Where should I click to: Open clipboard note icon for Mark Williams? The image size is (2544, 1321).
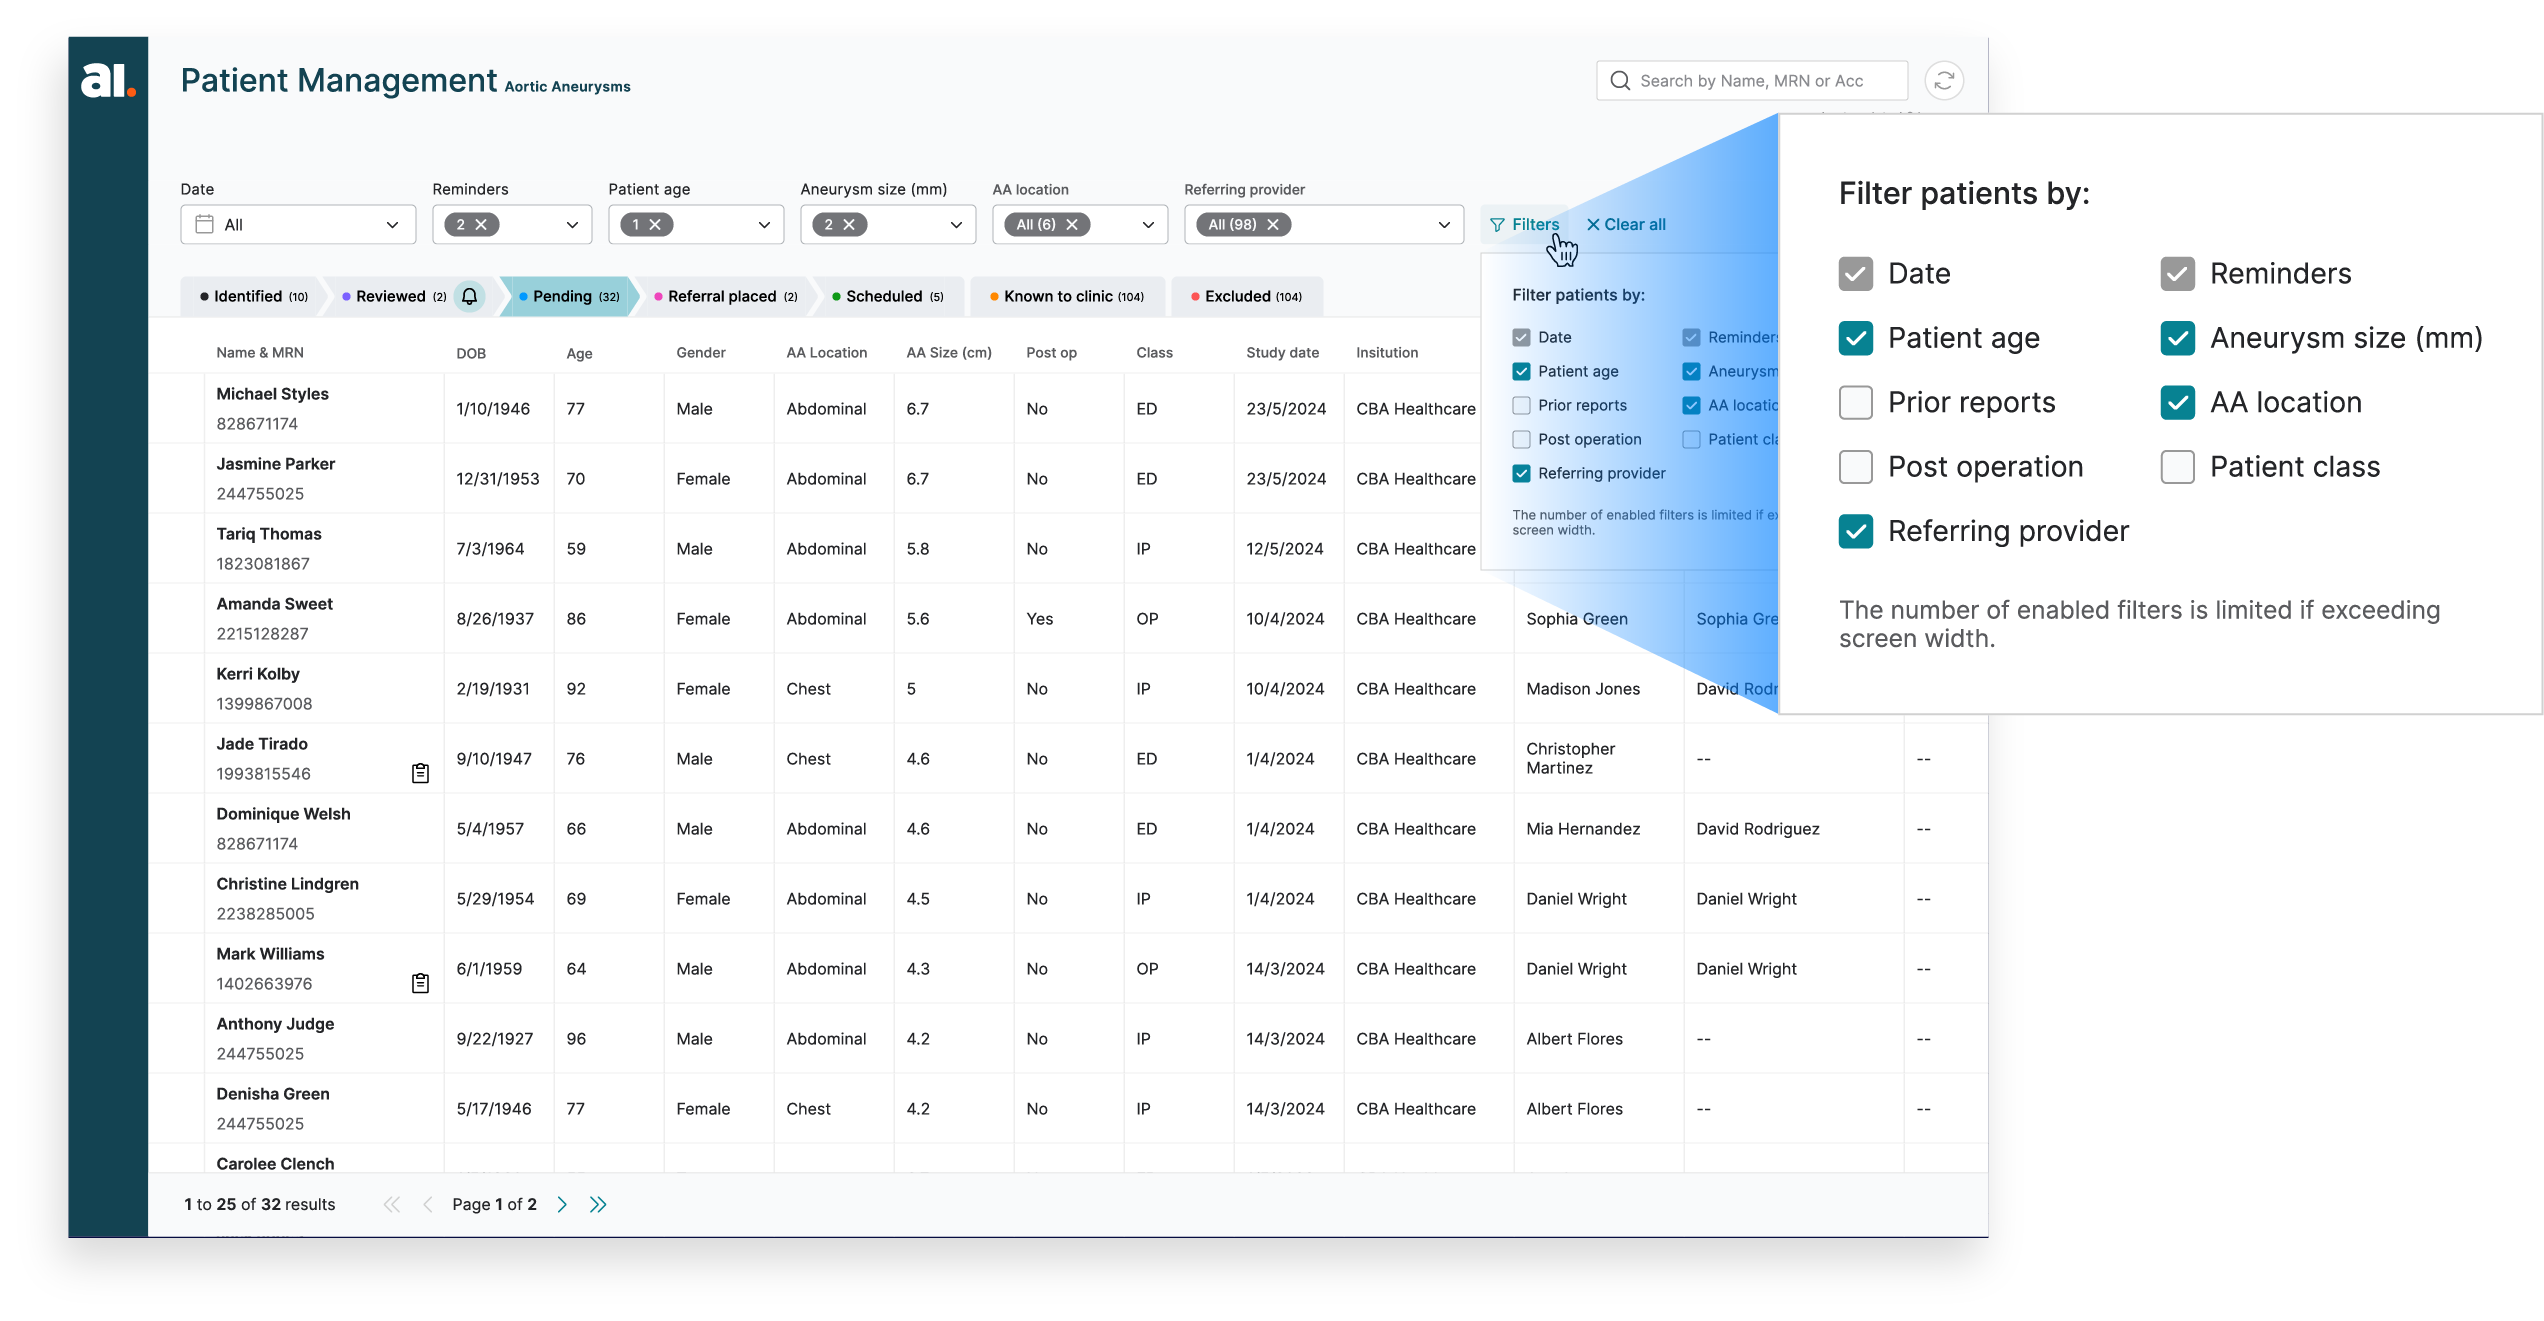(x=420, y=983)
